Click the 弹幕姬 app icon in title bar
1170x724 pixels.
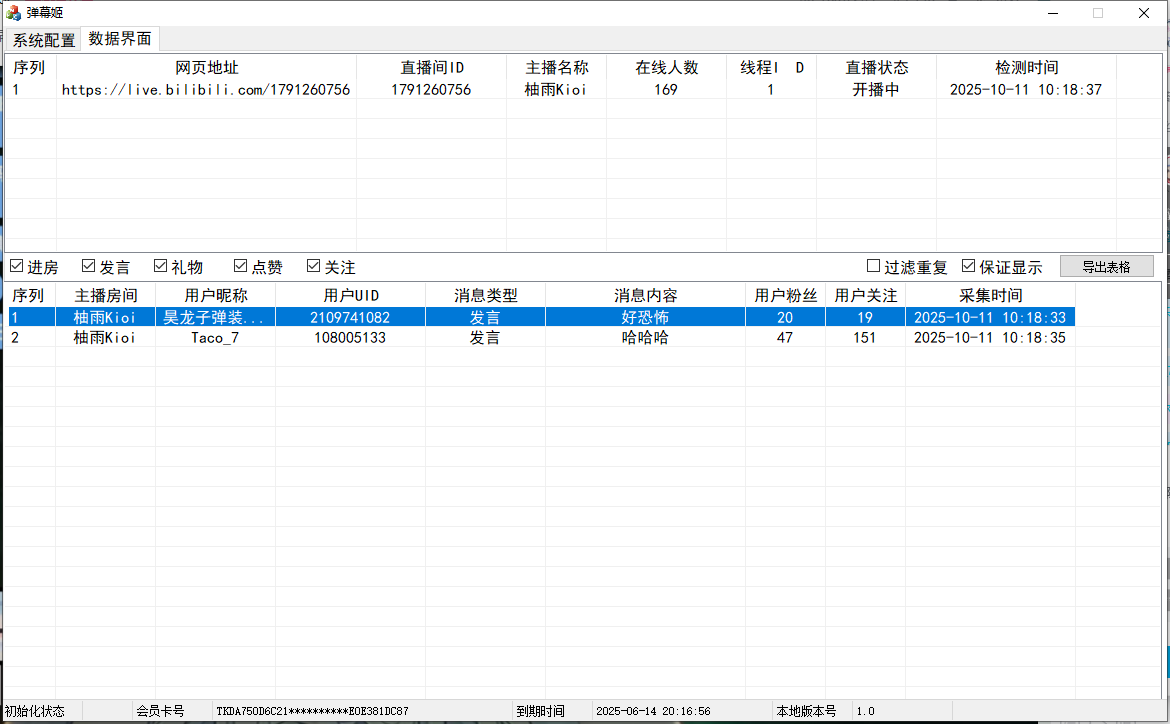[x=13, y=13]
